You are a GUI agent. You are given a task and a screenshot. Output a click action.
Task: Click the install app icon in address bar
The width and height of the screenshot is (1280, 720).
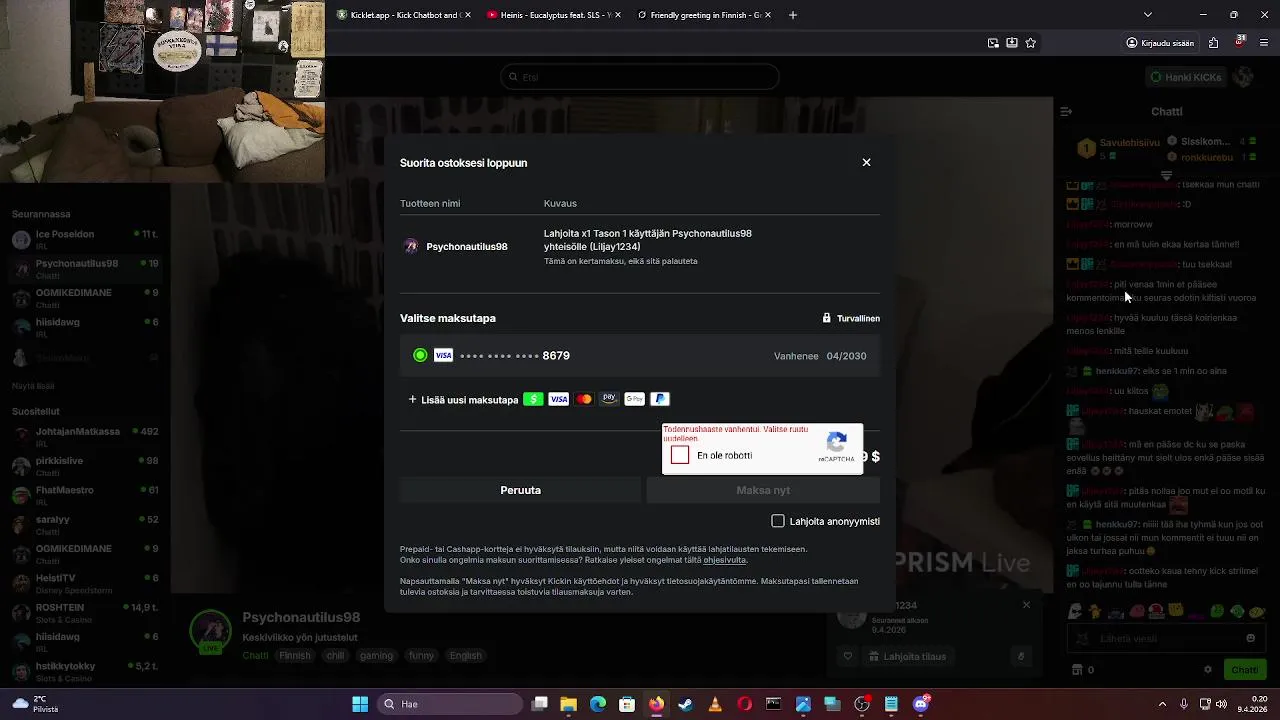[1012, 43]
